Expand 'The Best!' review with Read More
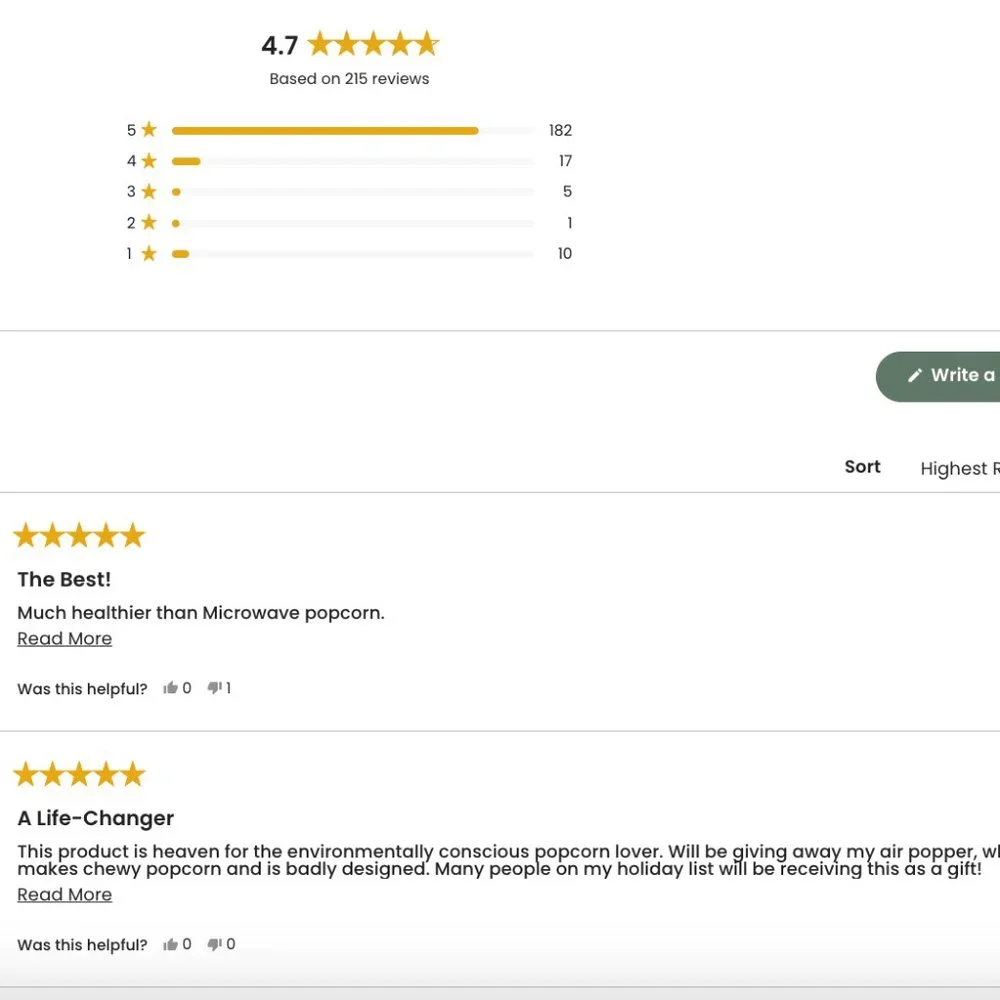 64,638
